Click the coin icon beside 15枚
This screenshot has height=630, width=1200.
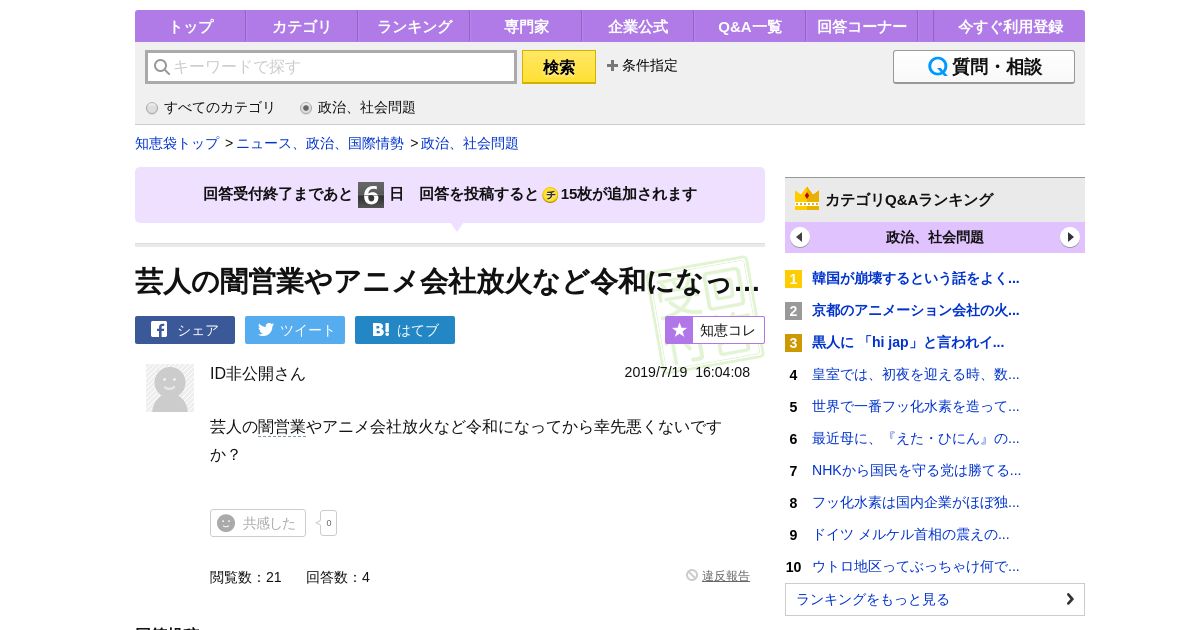[550, 195]
